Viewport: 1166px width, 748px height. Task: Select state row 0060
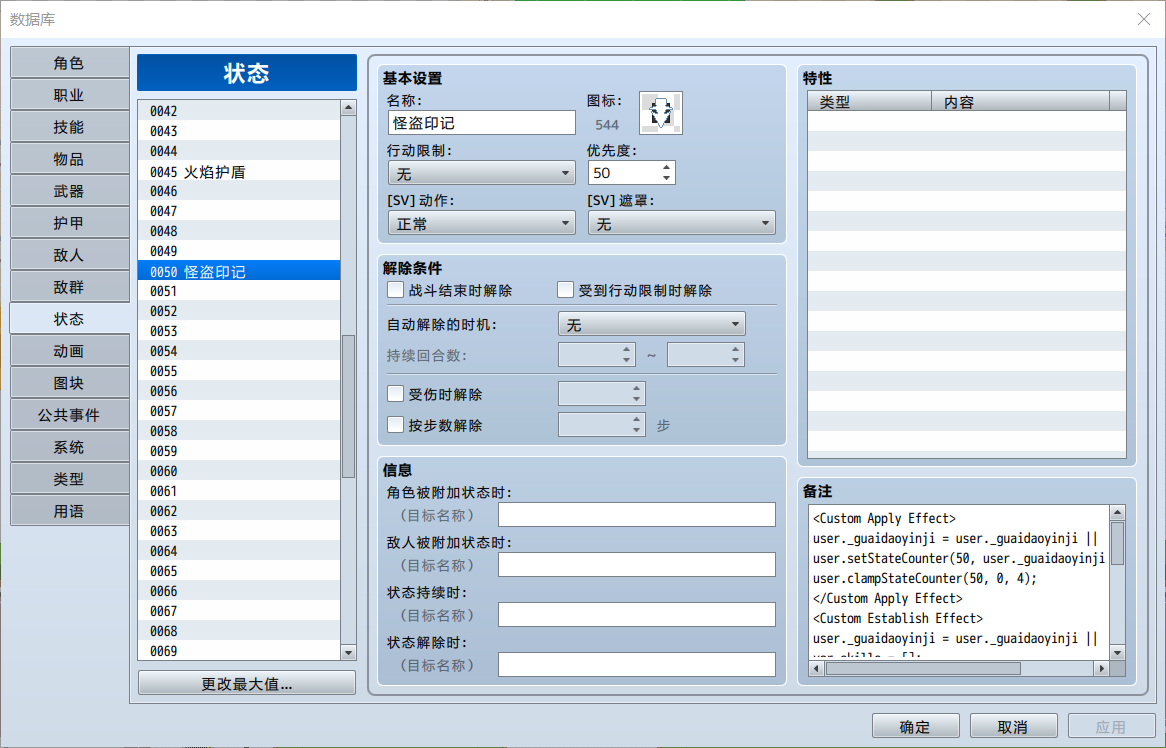click(x=239, y=471)
